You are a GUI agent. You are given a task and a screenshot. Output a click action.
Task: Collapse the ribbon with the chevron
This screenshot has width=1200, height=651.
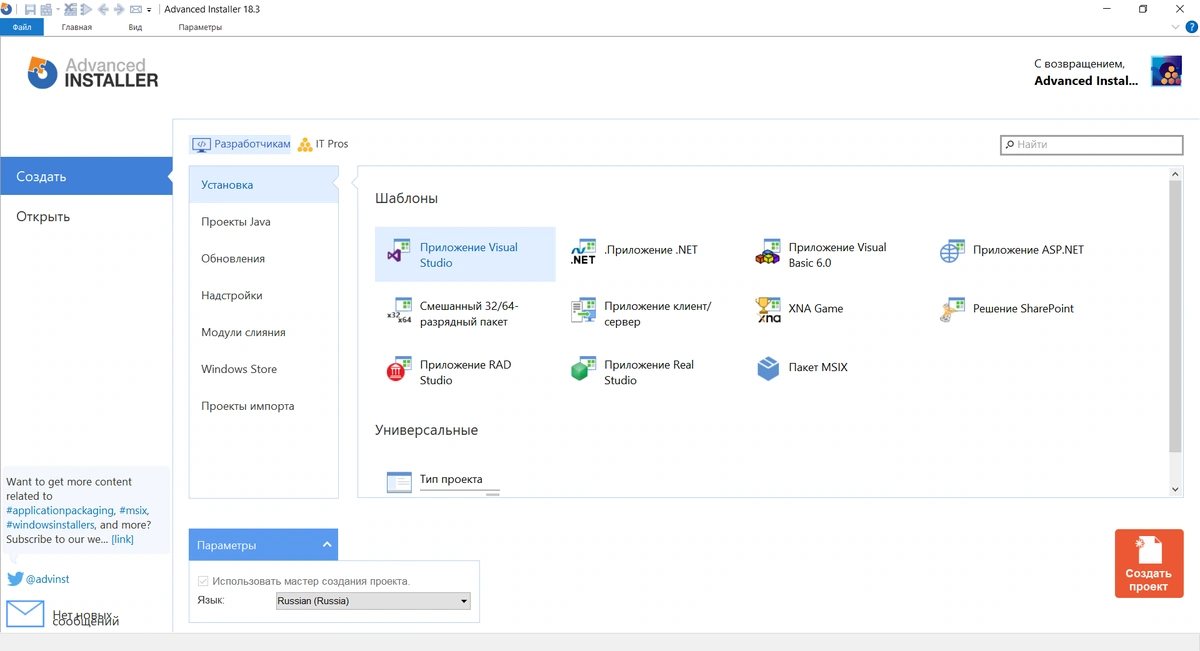tap(1176, 27)
